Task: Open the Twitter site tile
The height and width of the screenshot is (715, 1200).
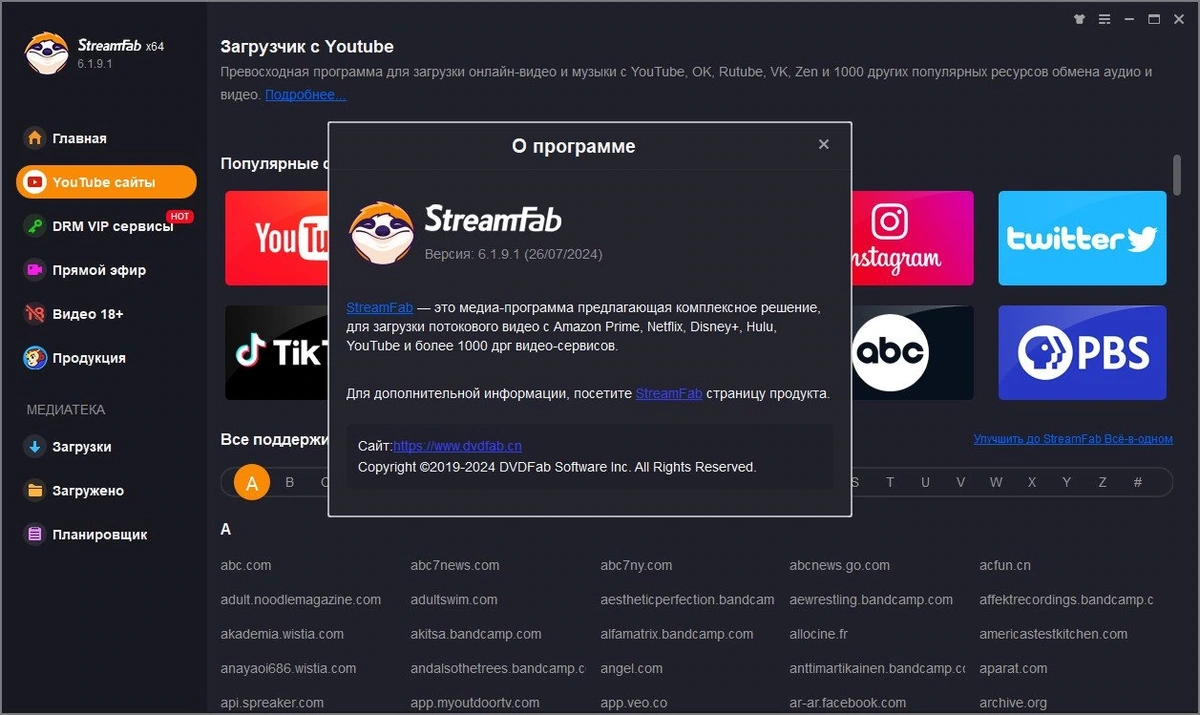Action: pos(1082,238)
